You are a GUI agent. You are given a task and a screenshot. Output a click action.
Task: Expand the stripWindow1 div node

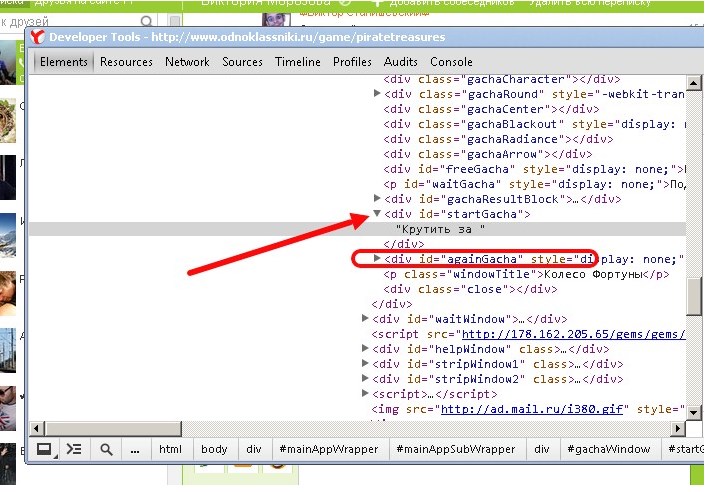coord(365,363)
